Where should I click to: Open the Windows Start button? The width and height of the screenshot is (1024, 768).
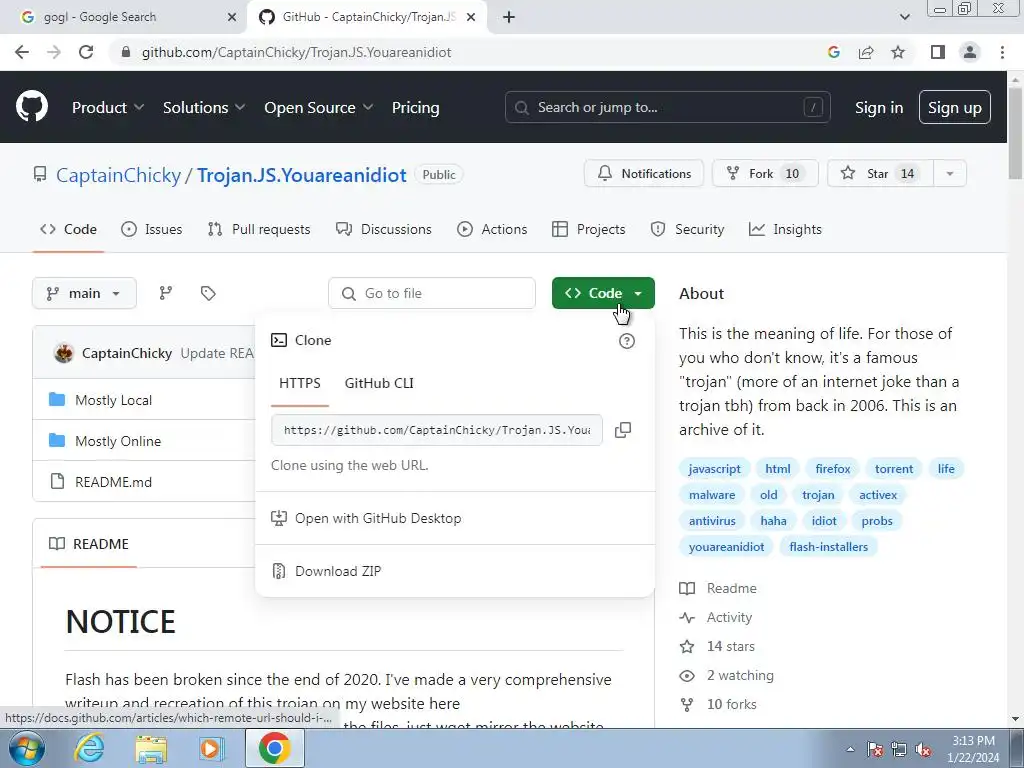(25, 748)
